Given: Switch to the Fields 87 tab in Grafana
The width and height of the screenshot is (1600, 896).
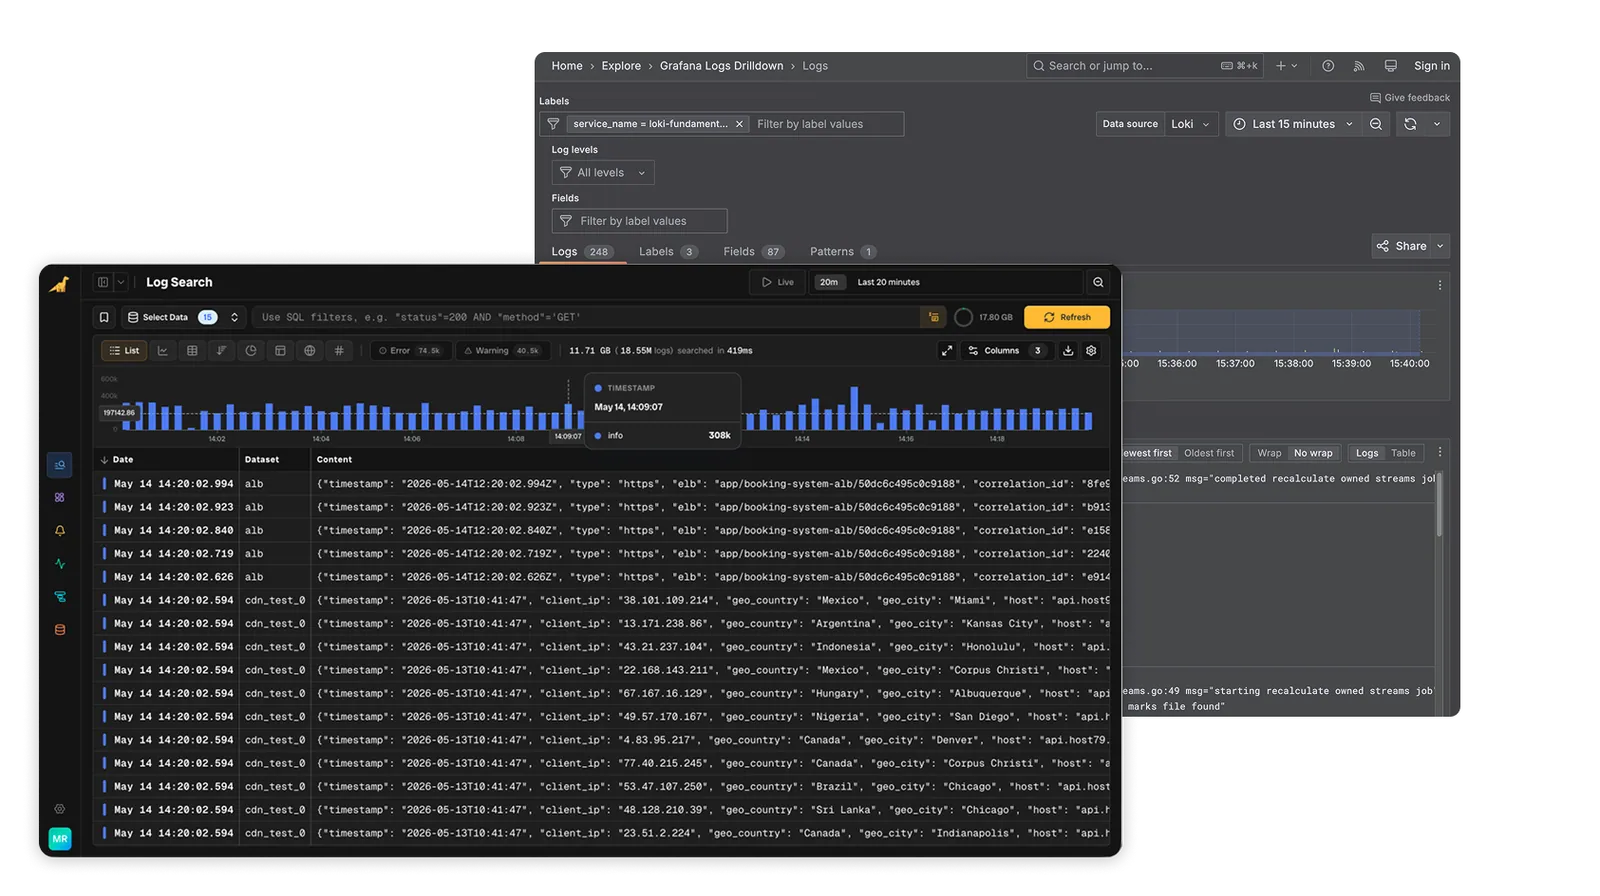Looking at the screenshot, I should click(x=754, y=252).
